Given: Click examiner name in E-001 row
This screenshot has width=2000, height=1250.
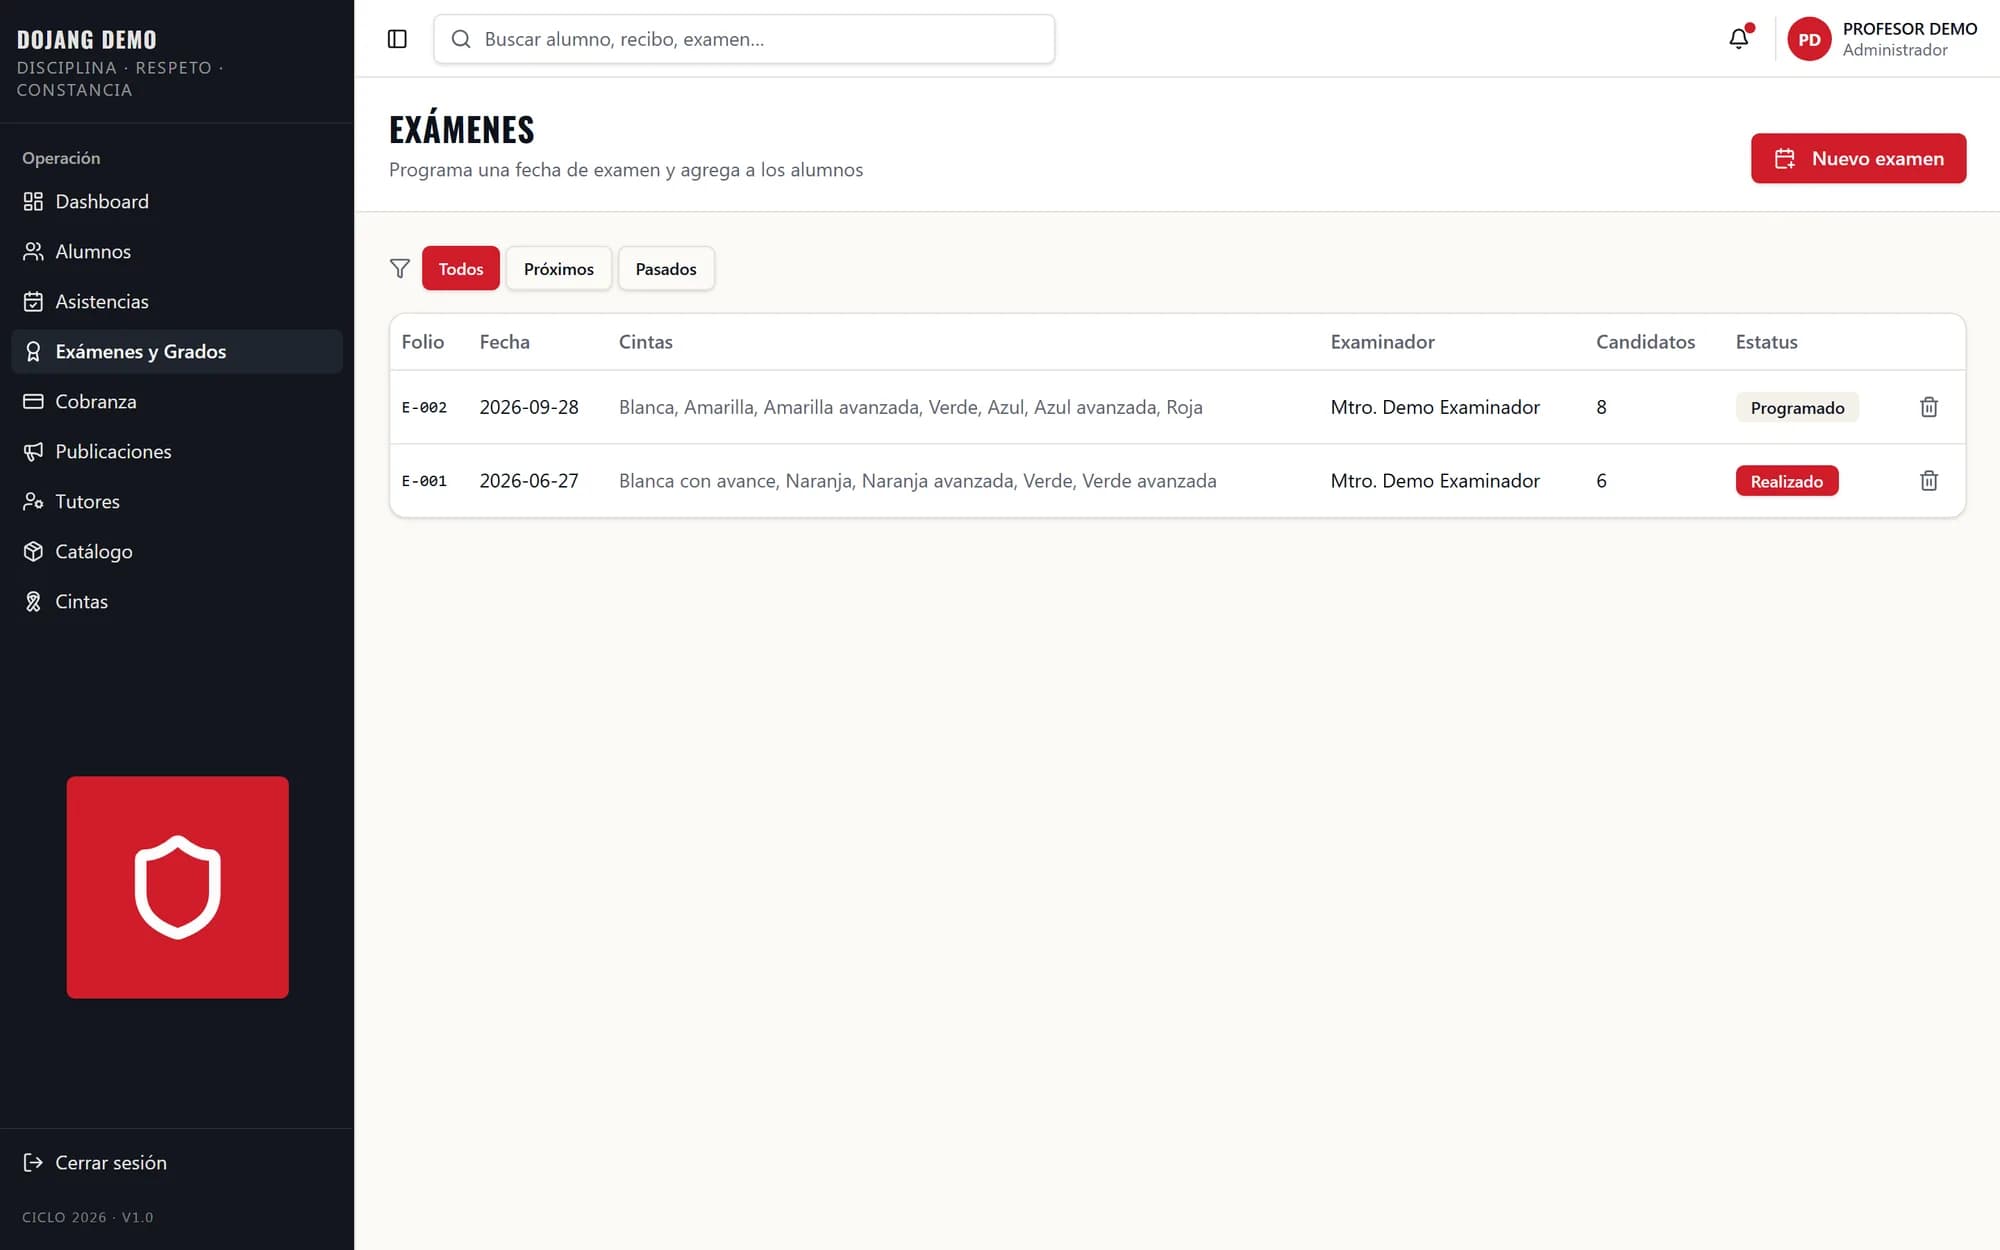Looking at the screenshot, I should [1435, 481].
